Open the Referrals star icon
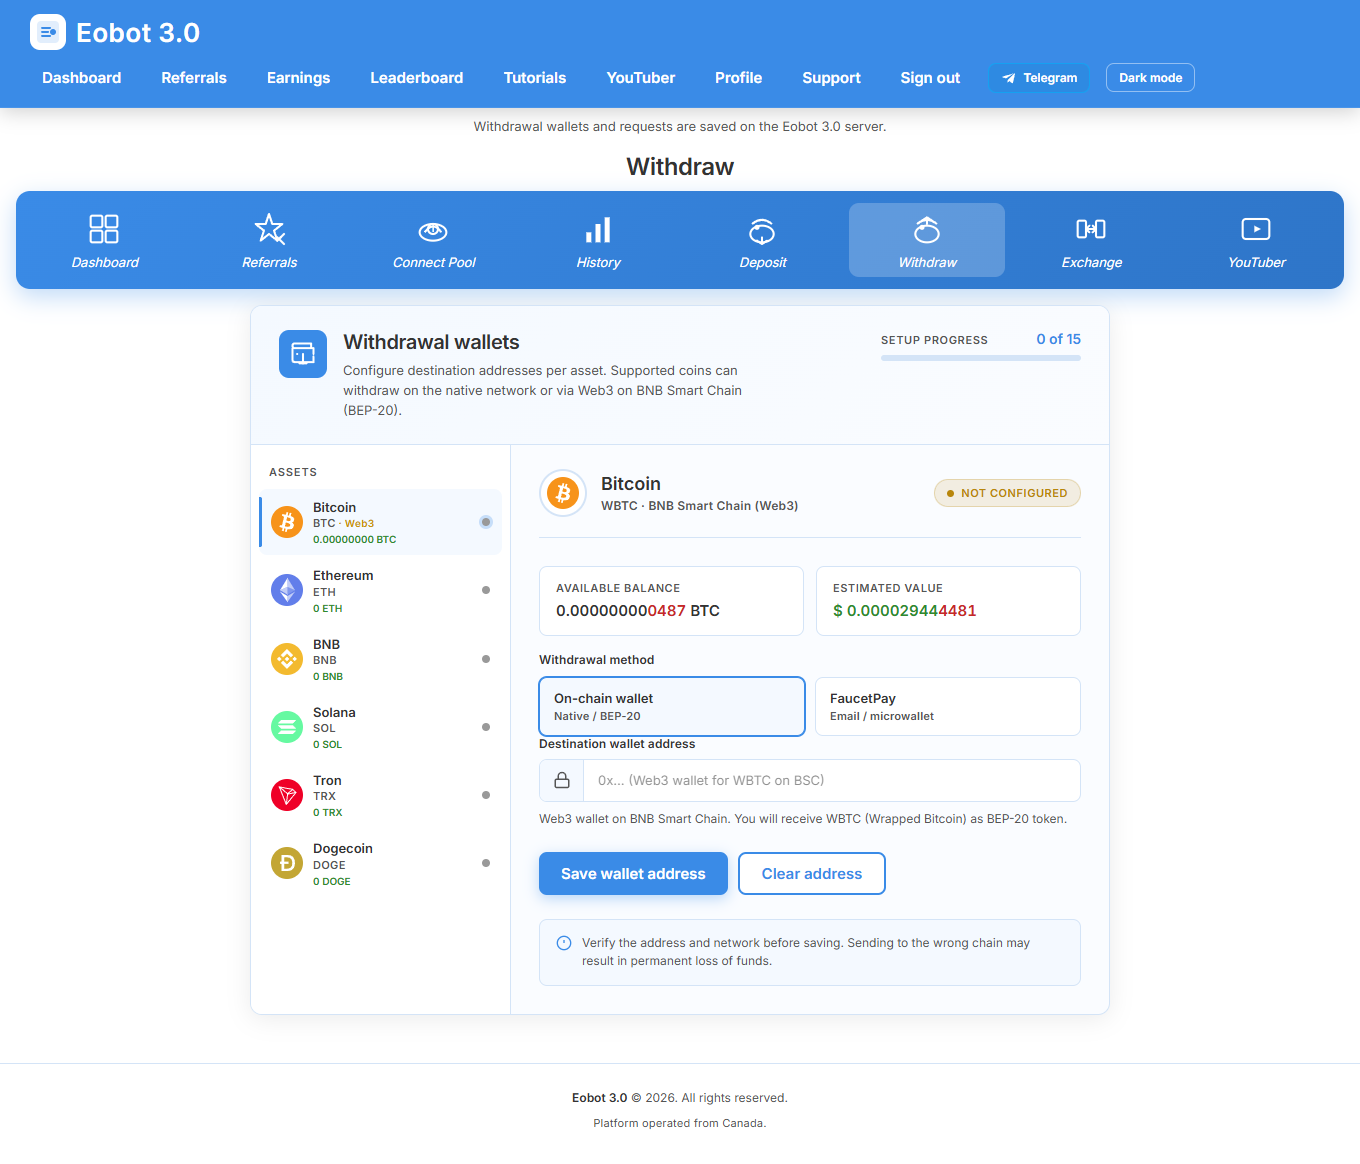Image resolution: width=1360 pixels, height=1164 pixels. click(269, 229)
